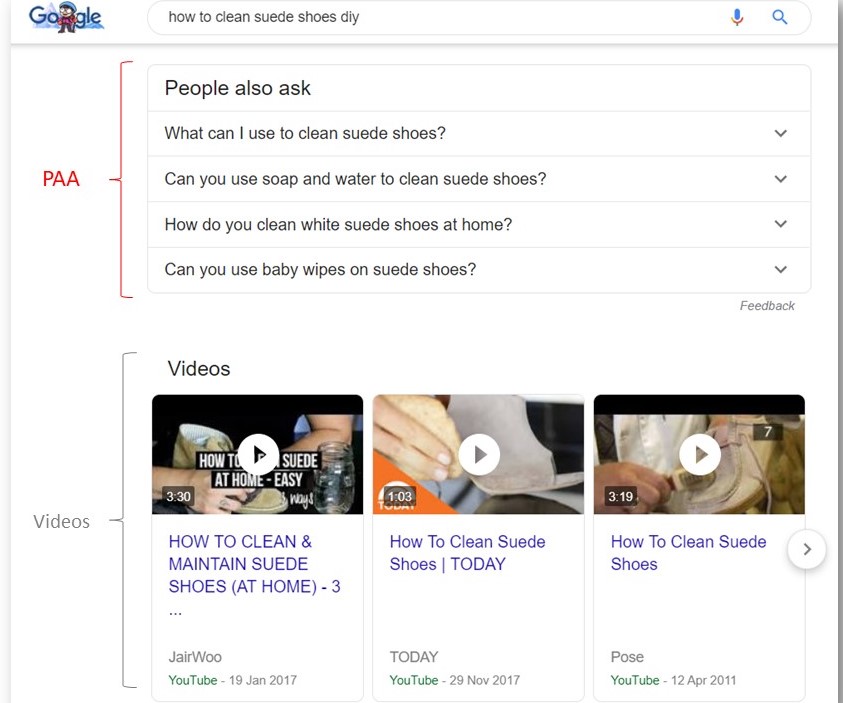This screenshot has width=843, height=703.
Task: Play the Pose suede shoes video
Action: (x=700, y=454)
